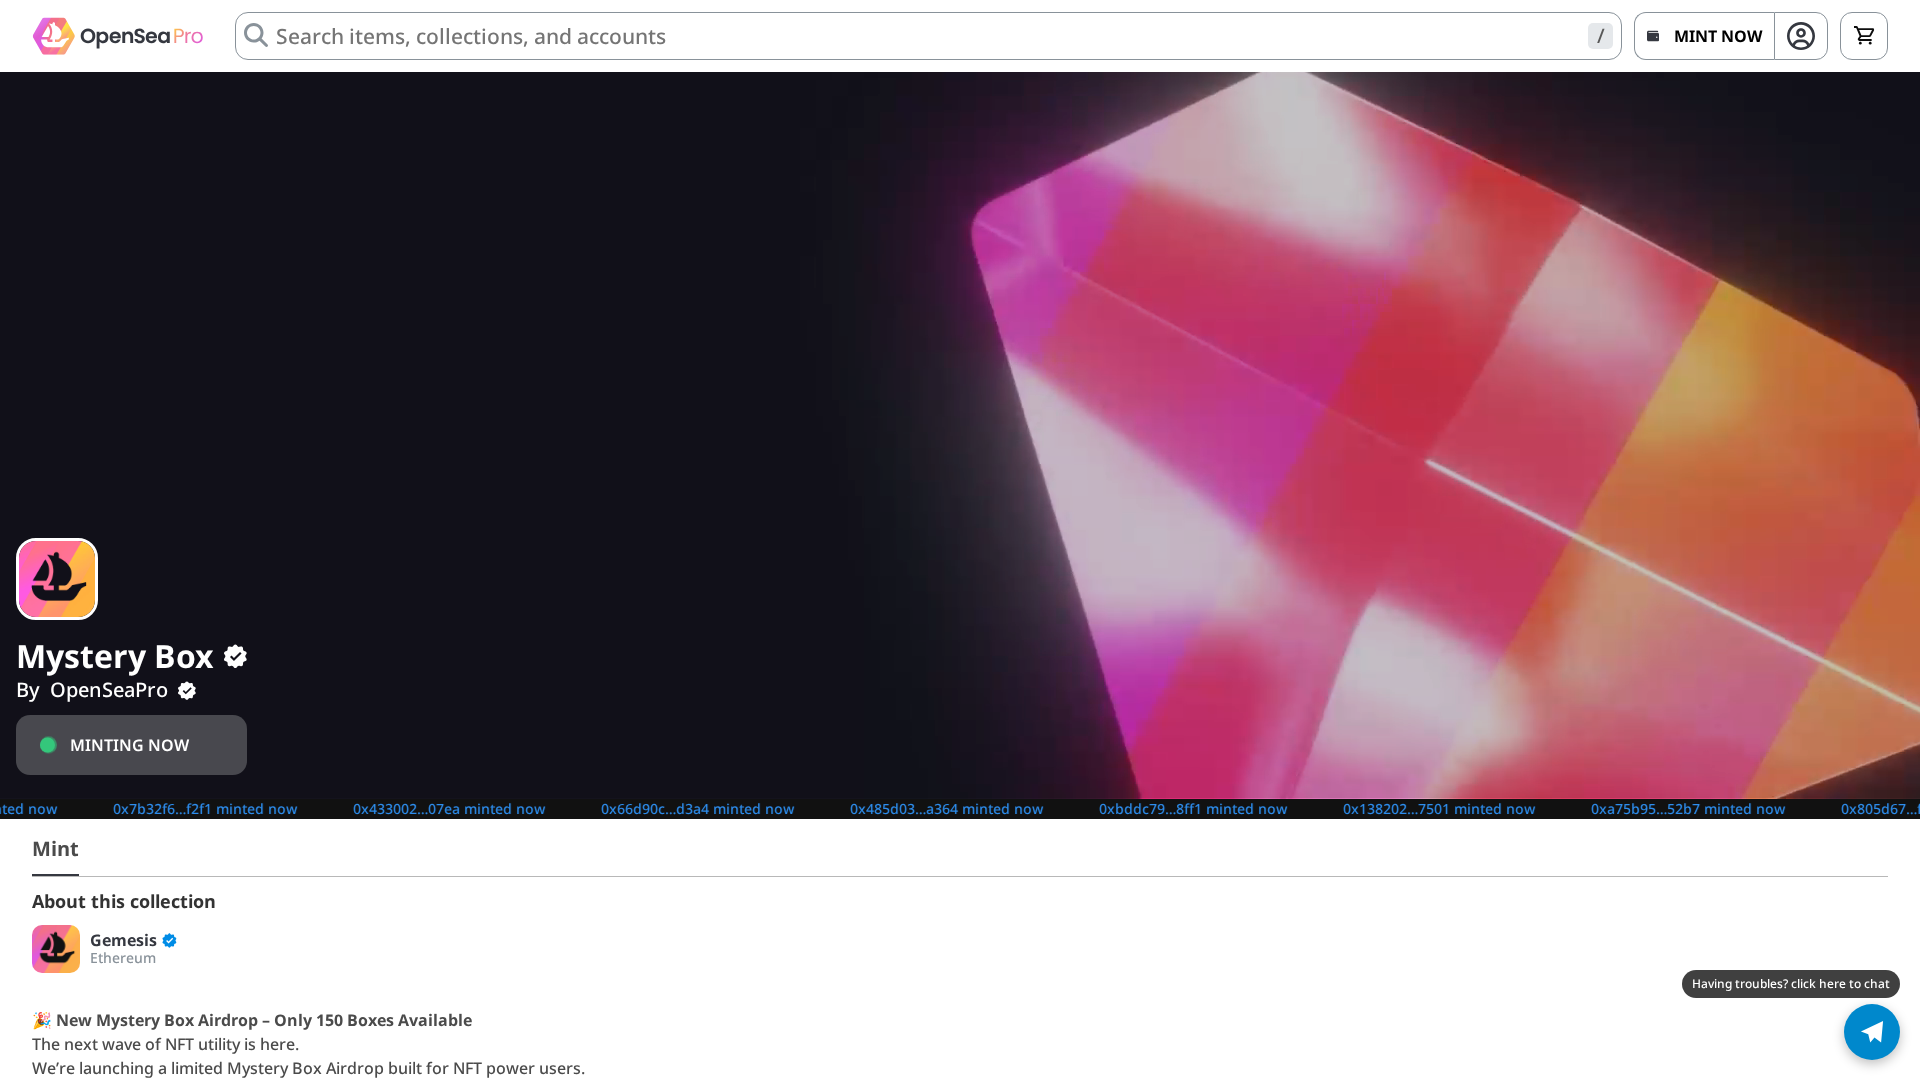Click 0x138202...7501 minted now entry
Screen dimensions: 1920x1080
tap(1439, 809)
